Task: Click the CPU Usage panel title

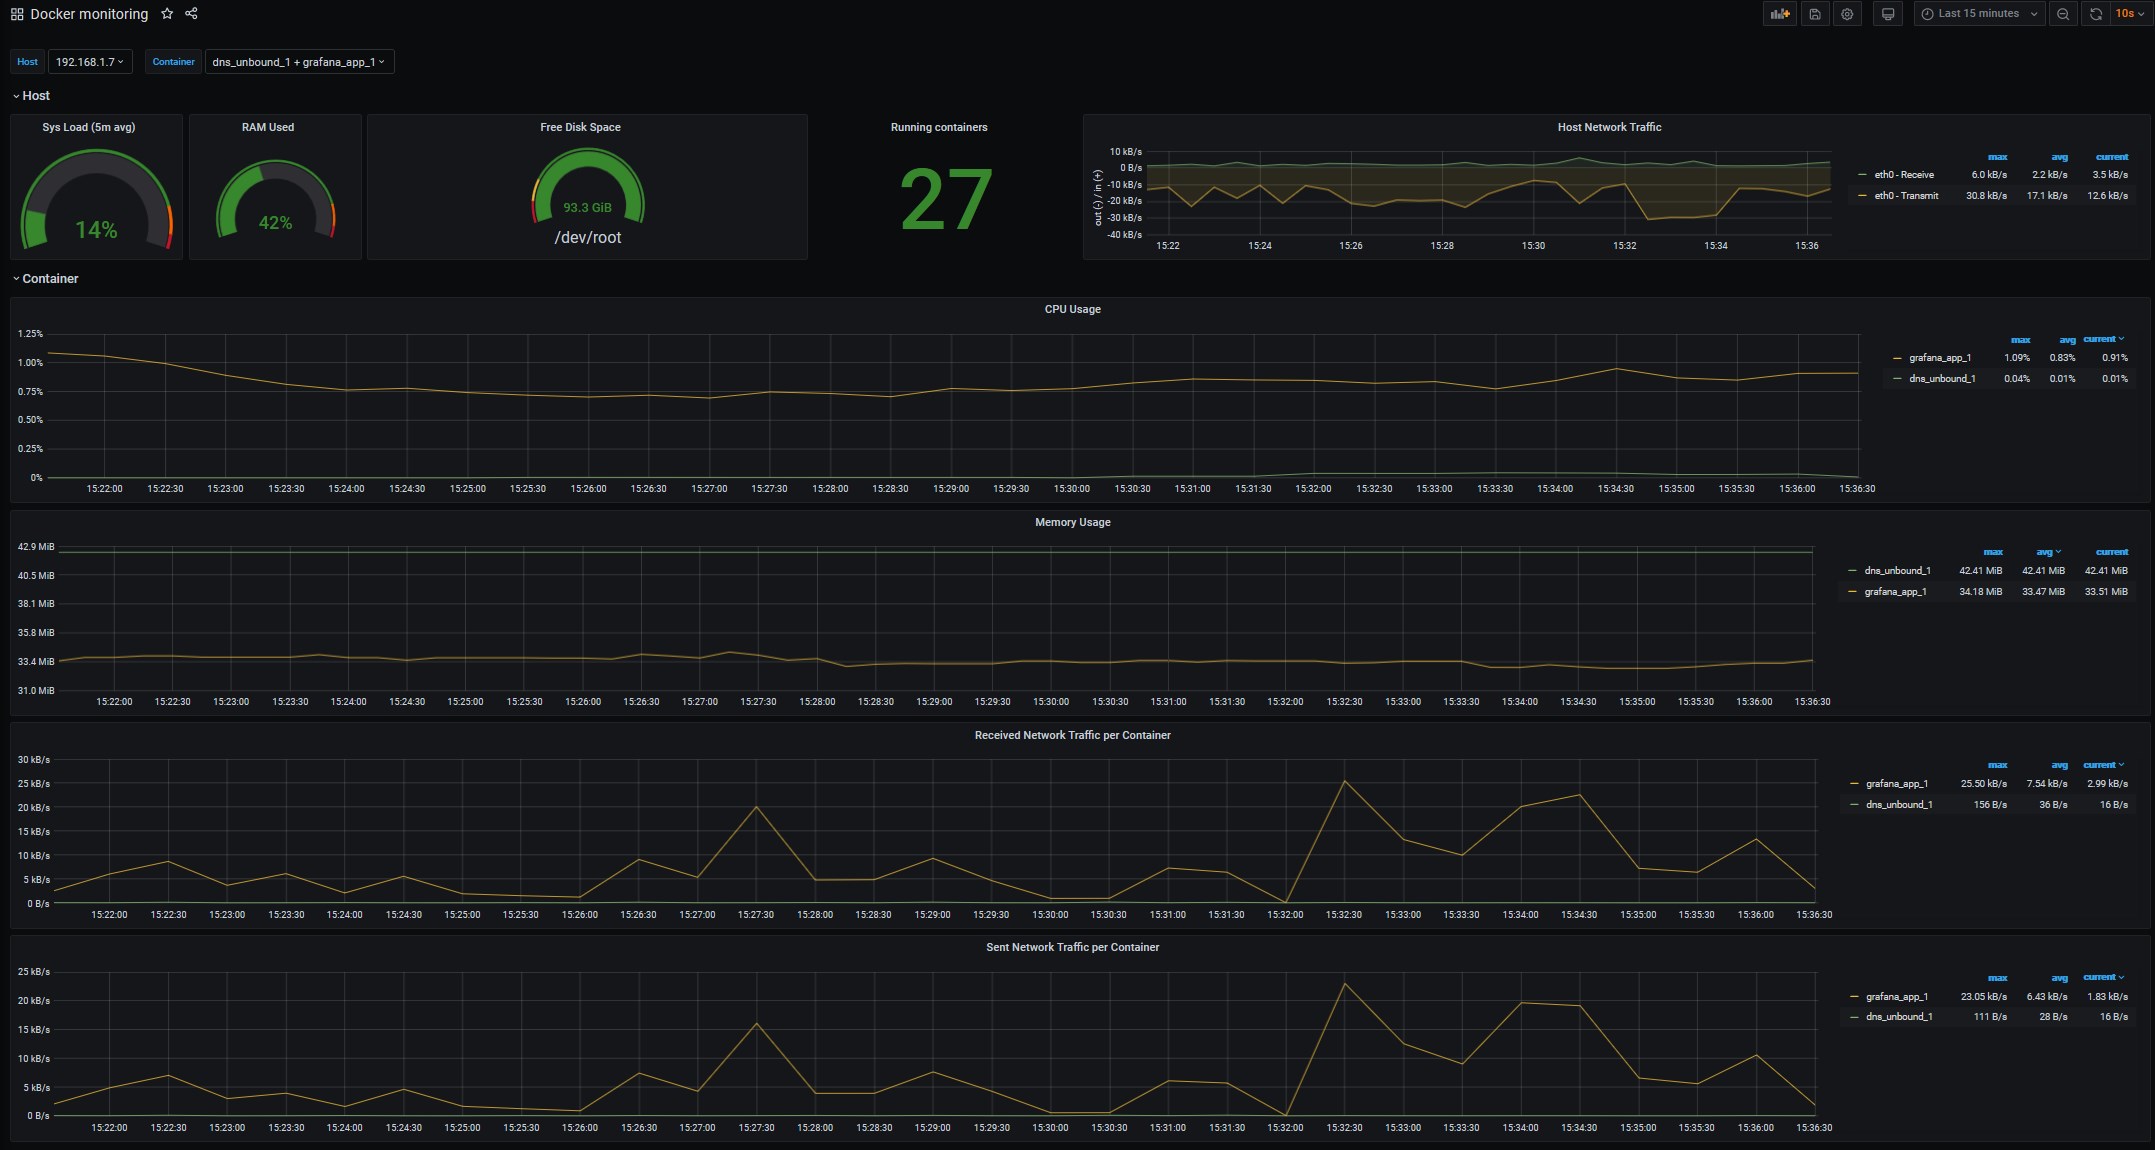Action: tap(1072, 309)
